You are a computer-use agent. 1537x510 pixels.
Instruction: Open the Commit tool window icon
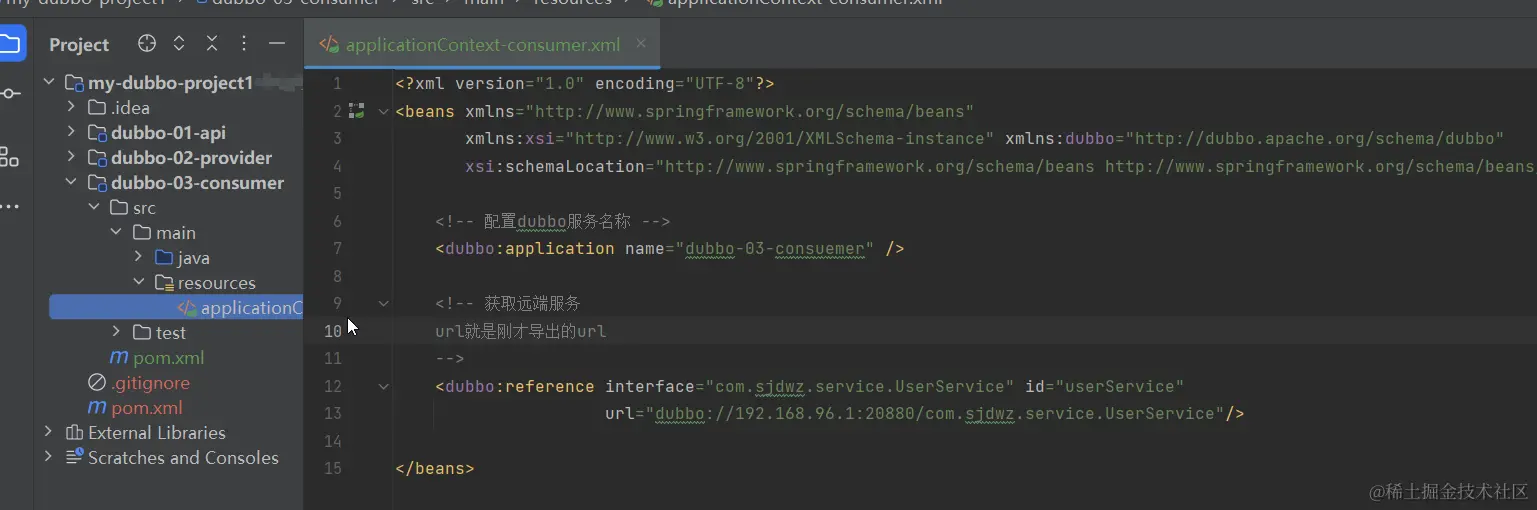click(x=10, y=94)
